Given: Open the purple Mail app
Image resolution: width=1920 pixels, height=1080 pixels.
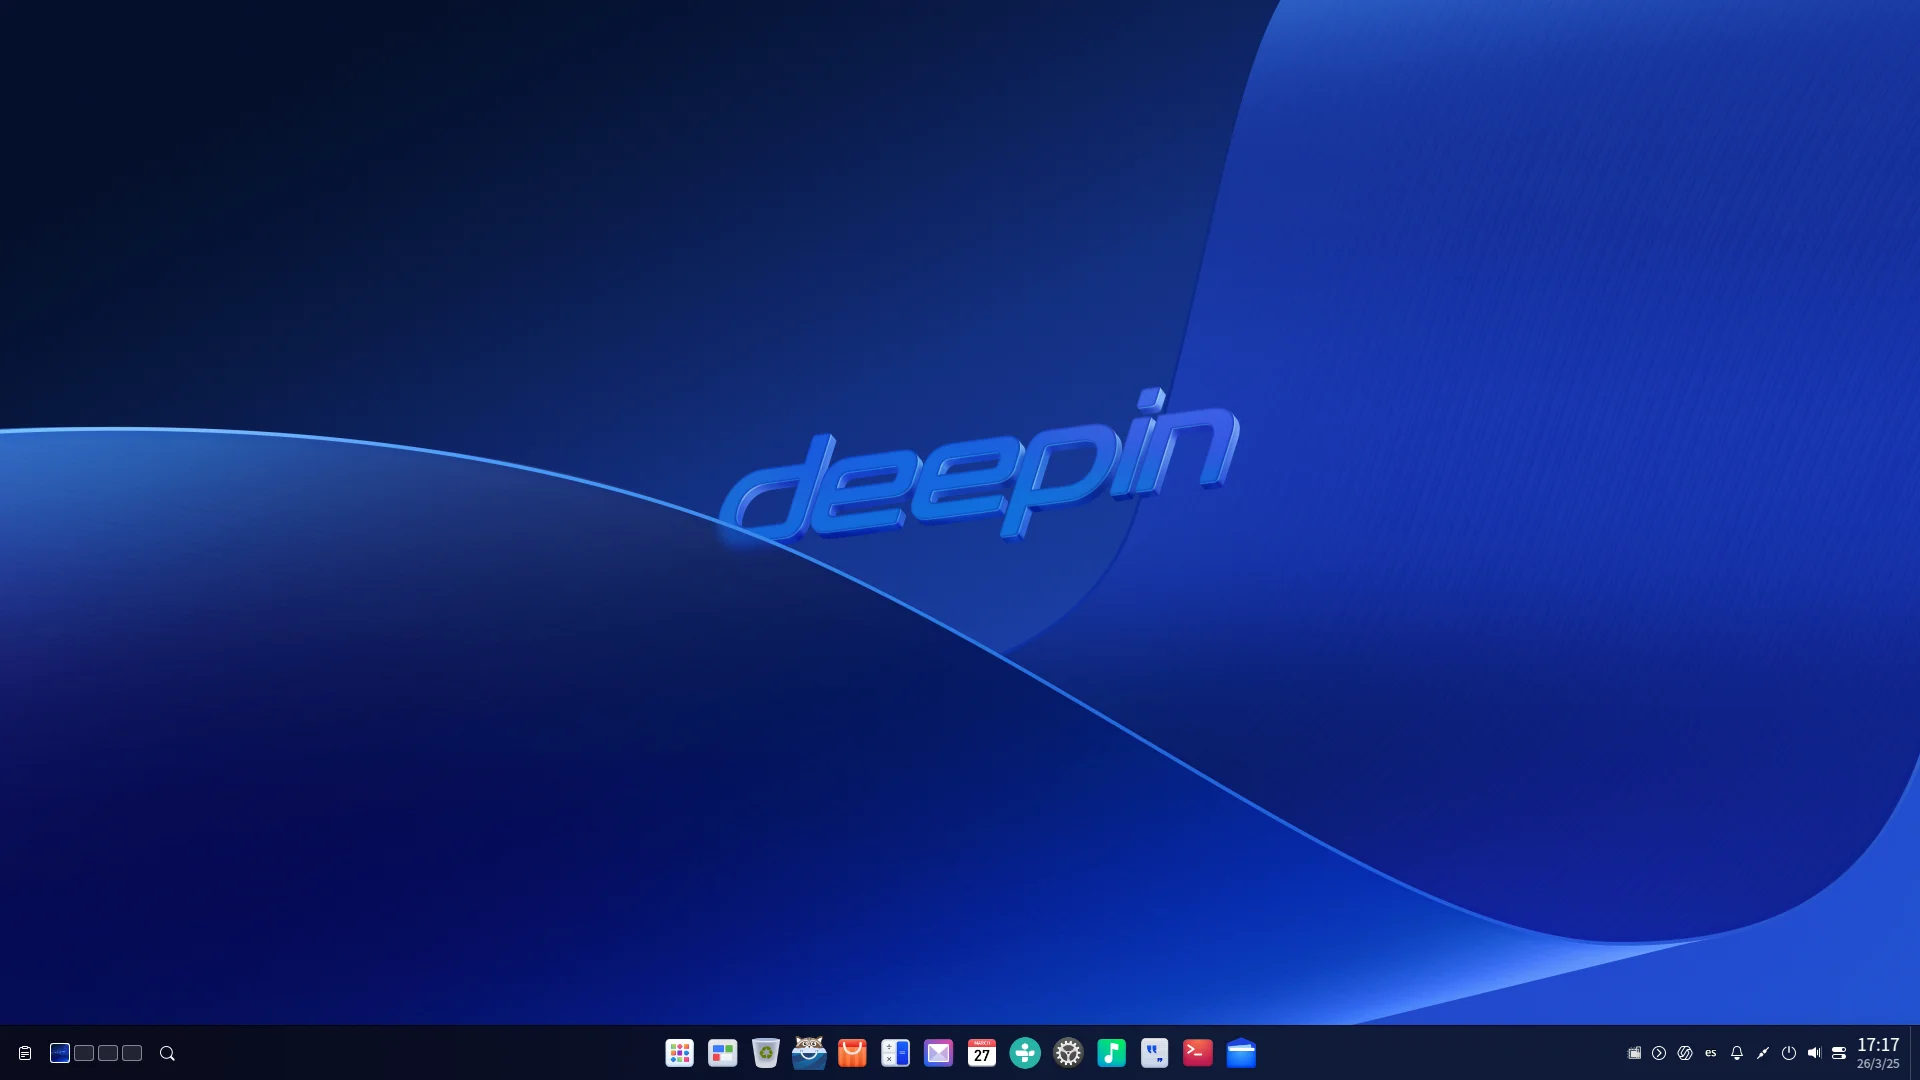Looking at the screenshot, I should (938, 1053).
